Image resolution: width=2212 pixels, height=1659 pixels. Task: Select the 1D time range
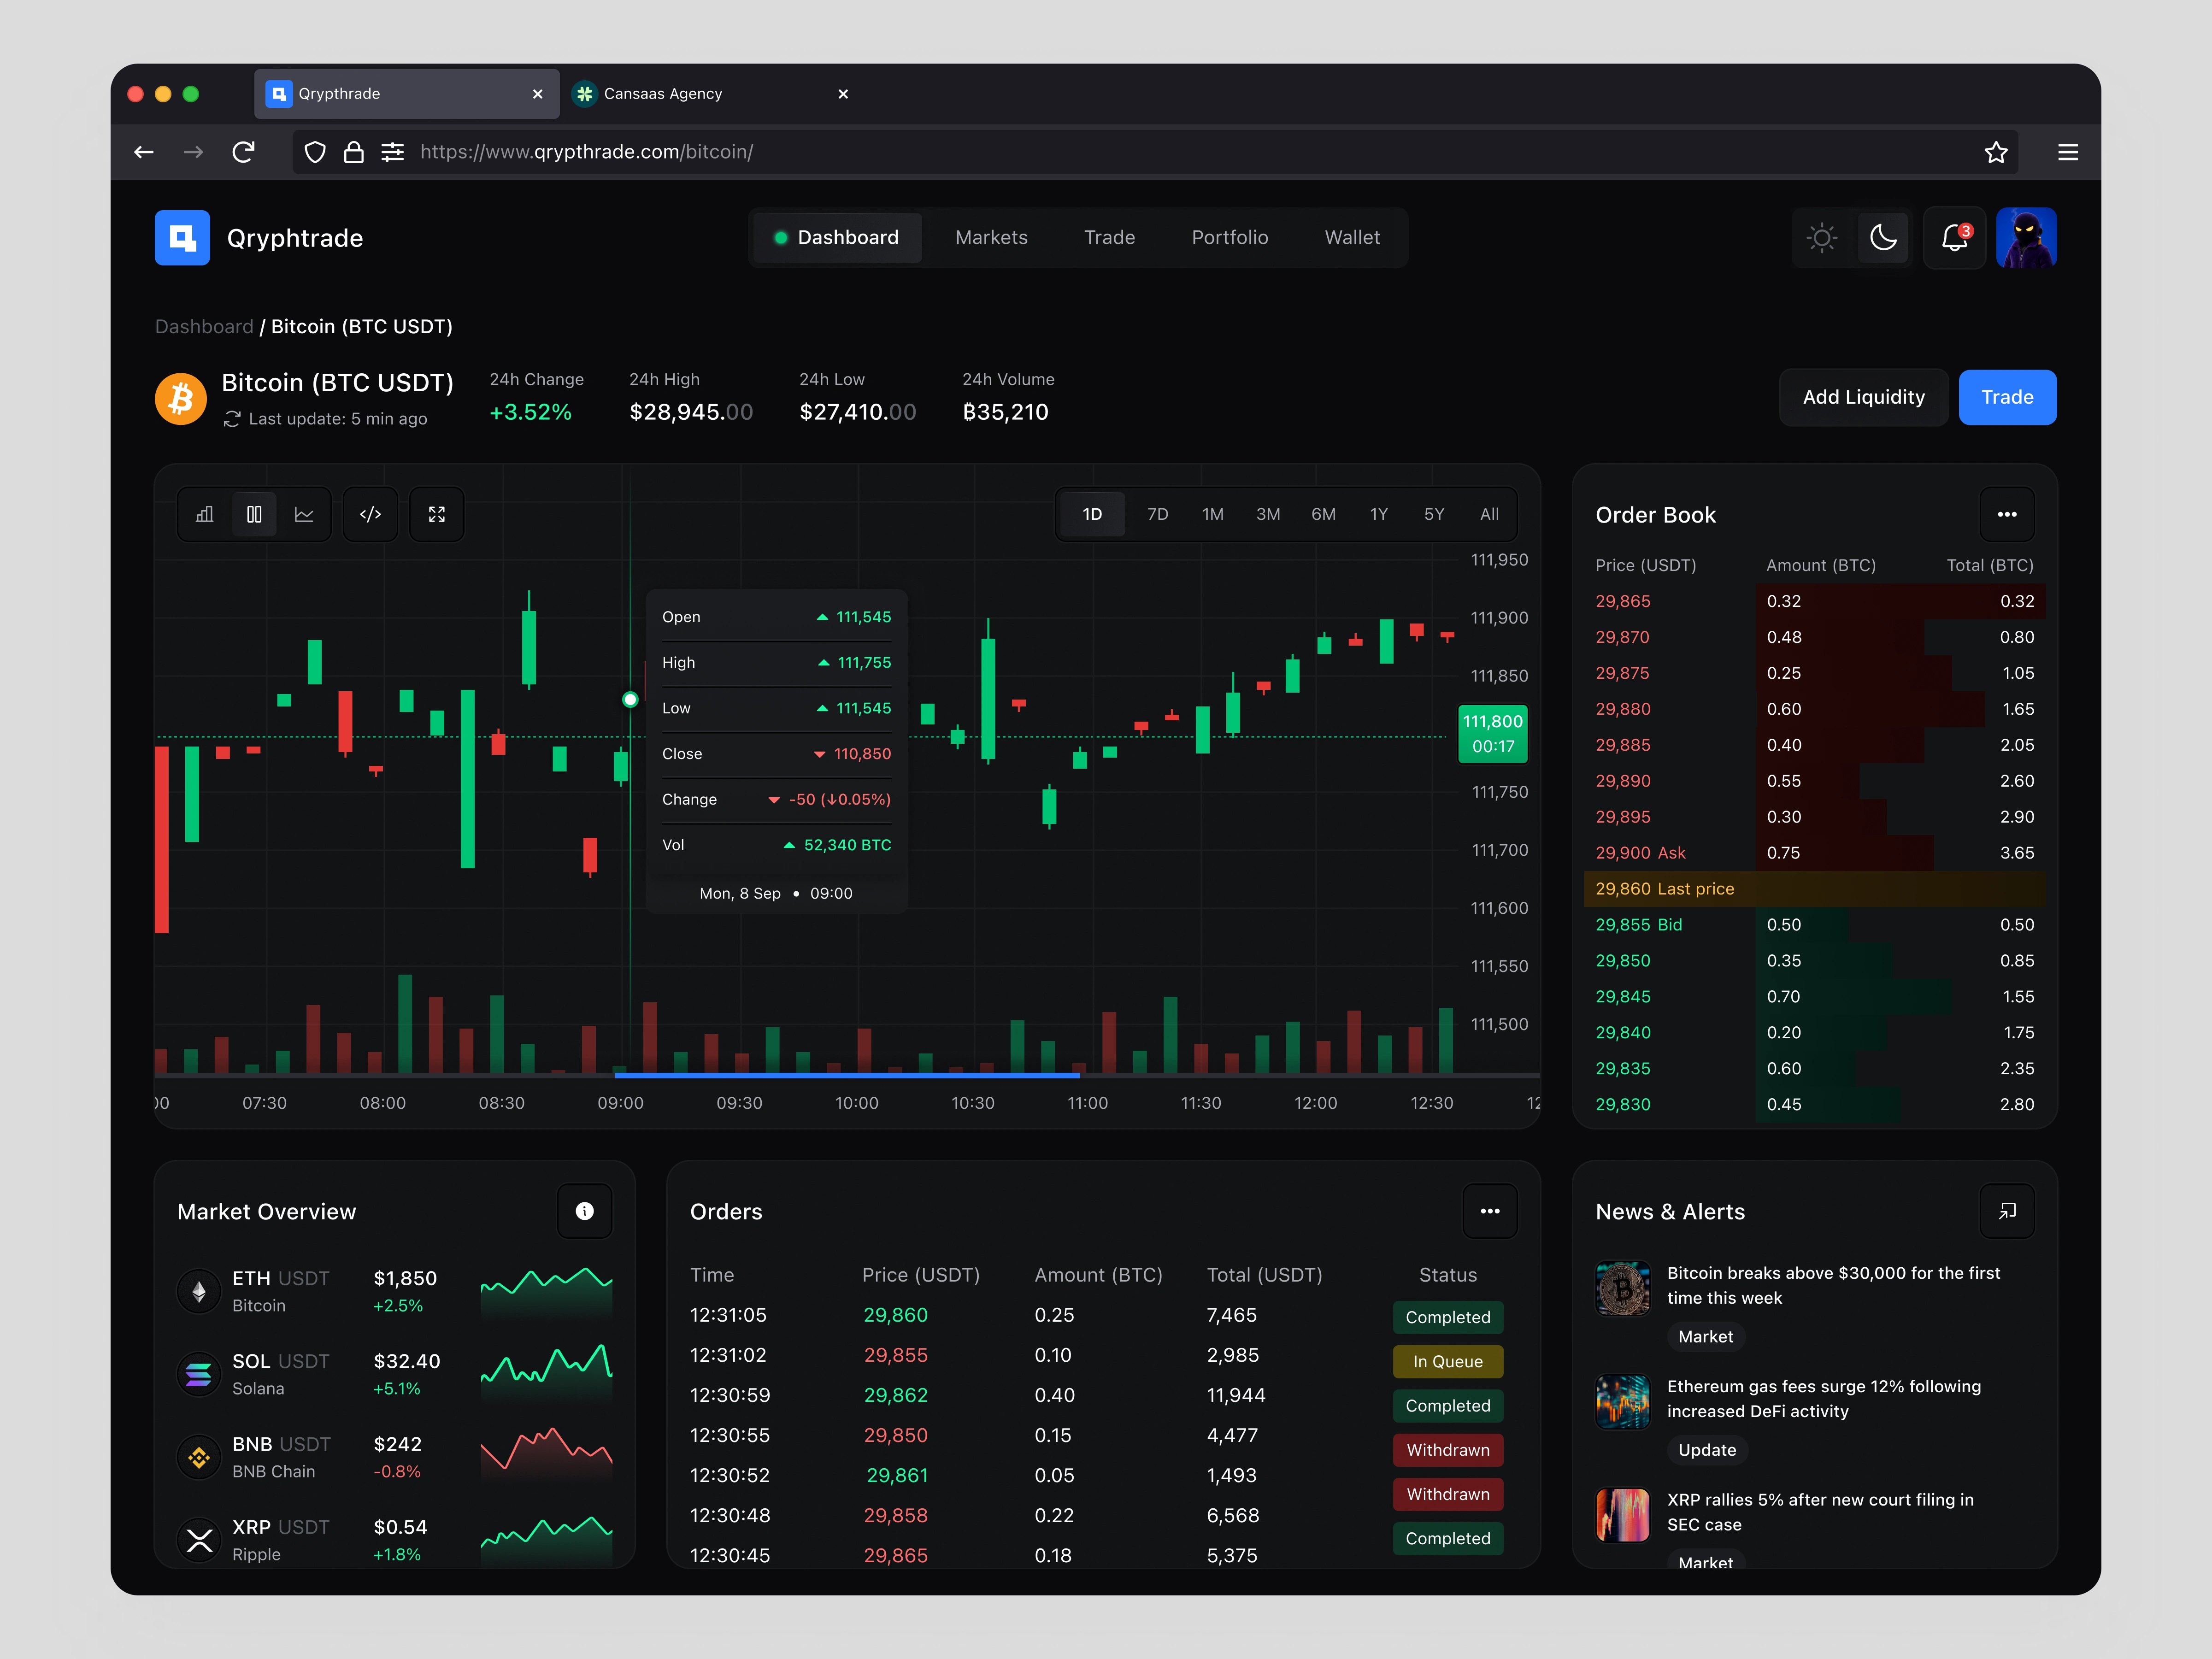1092,514
